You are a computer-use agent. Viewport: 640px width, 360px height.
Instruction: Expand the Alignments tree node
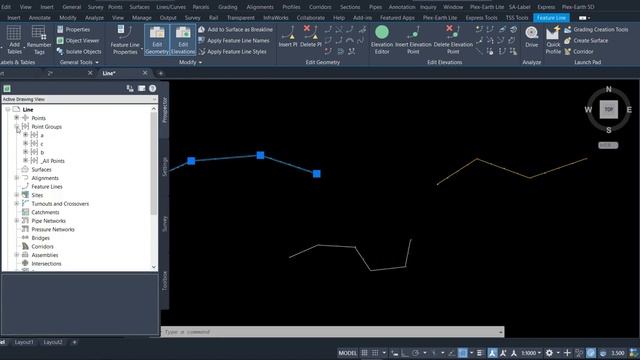pos(16,178)
